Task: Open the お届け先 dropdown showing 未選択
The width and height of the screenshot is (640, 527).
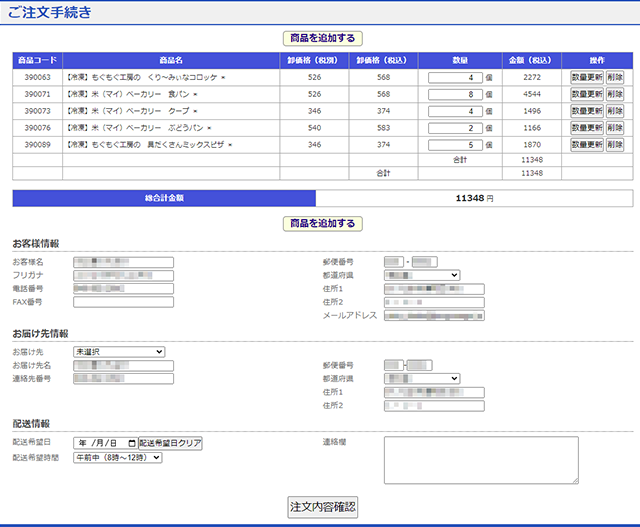Action: [x=118, y=352]
